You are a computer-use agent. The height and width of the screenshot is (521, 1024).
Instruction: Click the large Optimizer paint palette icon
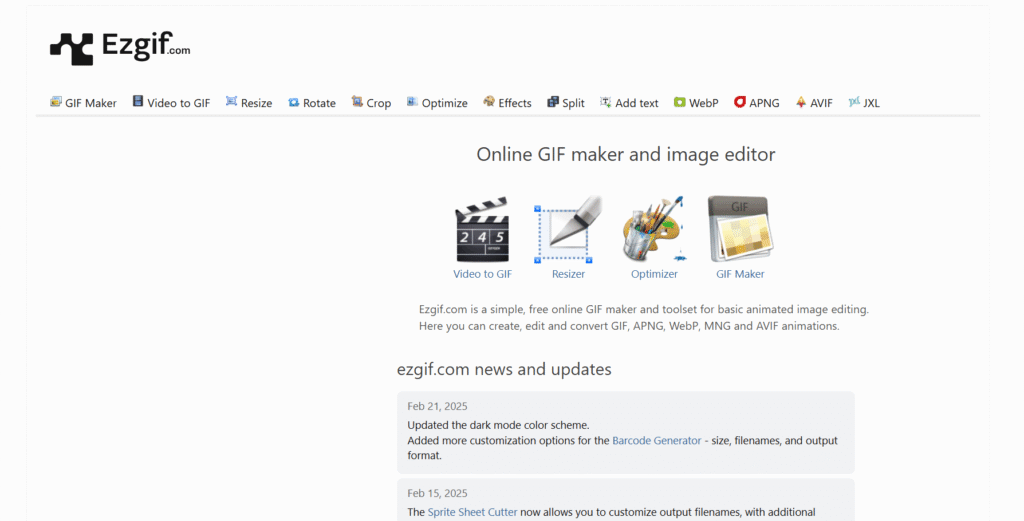654,230
